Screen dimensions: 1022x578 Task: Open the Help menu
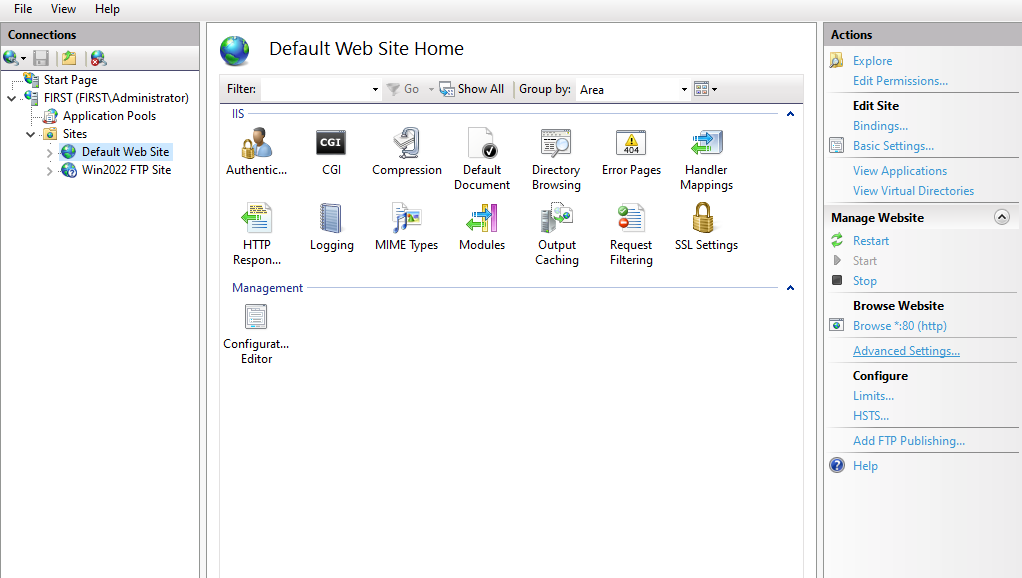coord(107,9)
